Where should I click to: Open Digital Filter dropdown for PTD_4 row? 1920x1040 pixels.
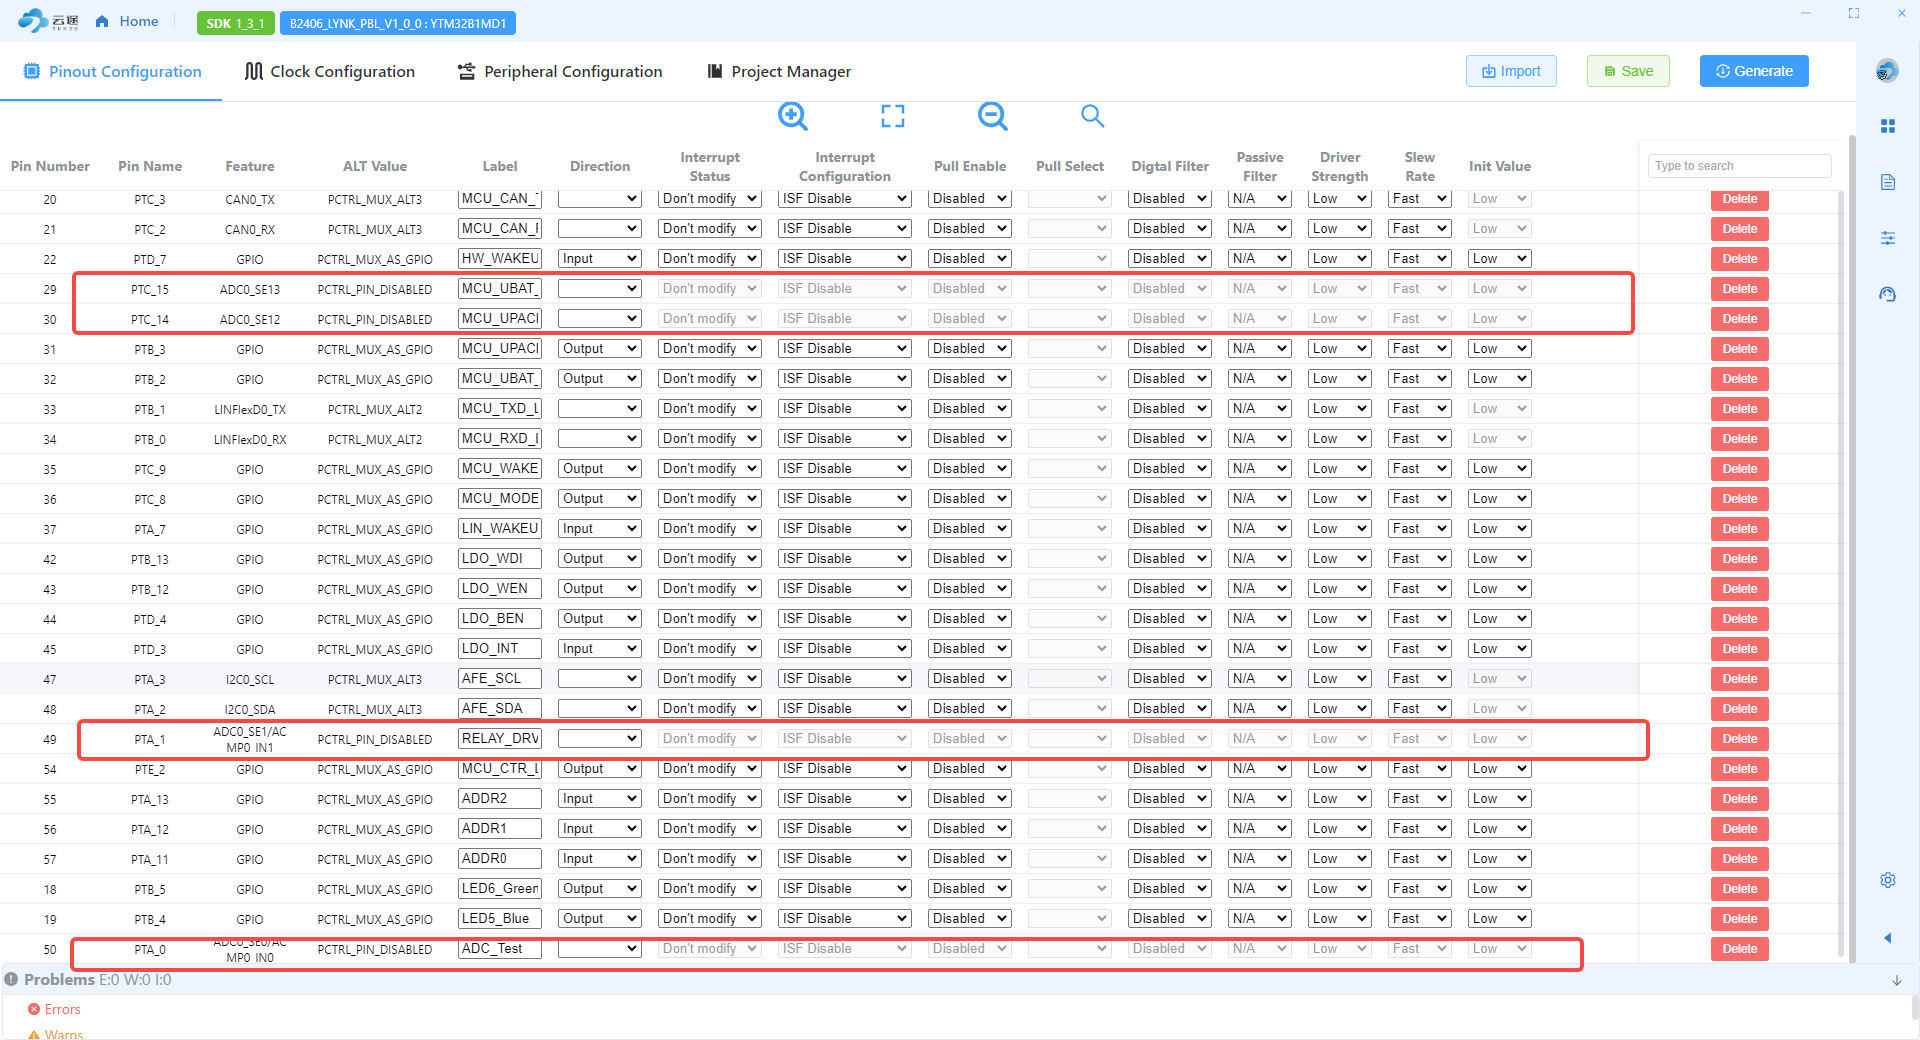coord(1169,619)
